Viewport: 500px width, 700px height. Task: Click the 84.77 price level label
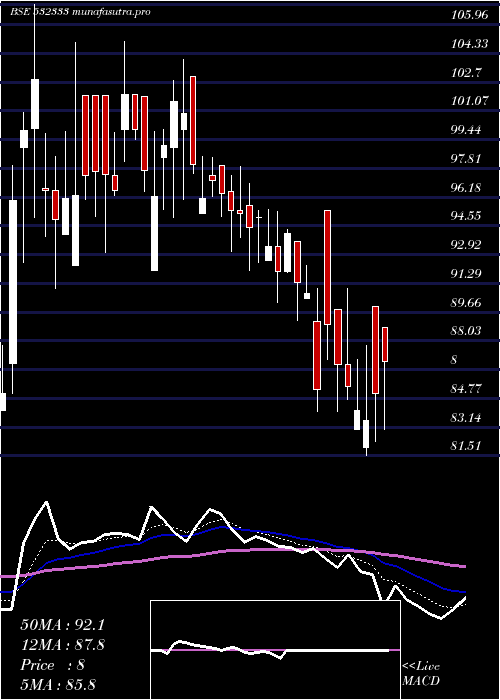point(468,389)
